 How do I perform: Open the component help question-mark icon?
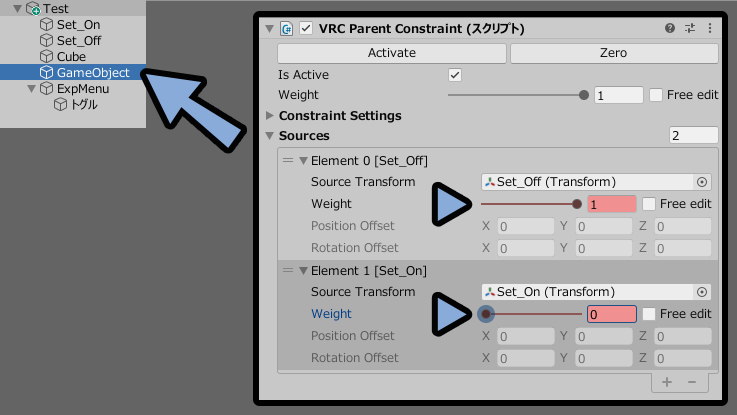(670, 28)
